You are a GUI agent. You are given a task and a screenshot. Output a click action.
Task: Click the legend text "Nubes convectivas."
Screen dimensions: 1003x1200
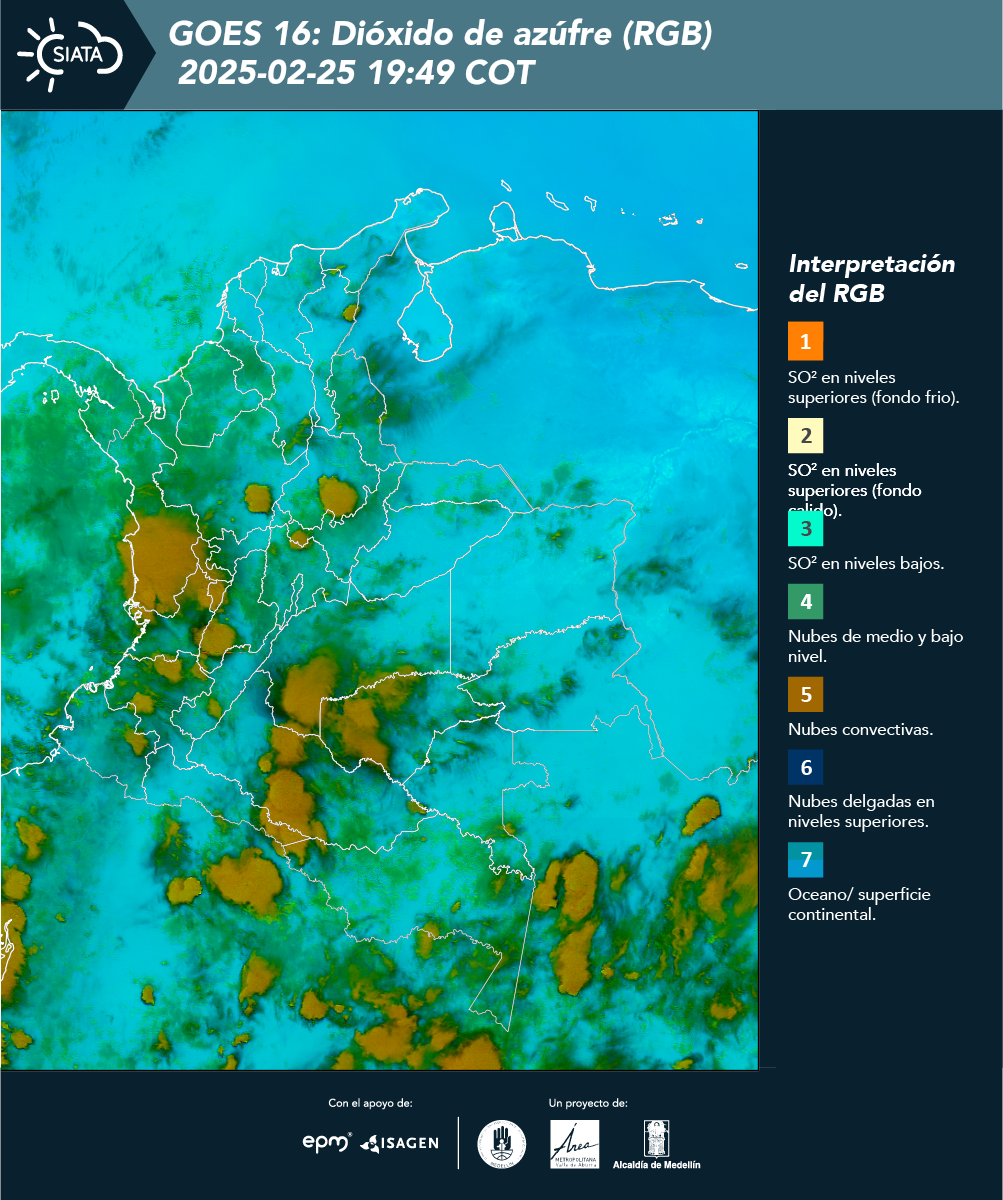[x=861, y=729]
